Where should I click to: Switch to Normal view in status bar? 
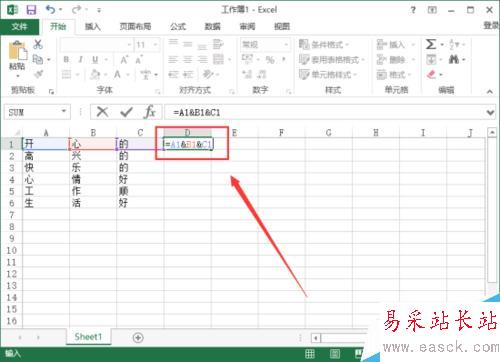tap(310, 354)
